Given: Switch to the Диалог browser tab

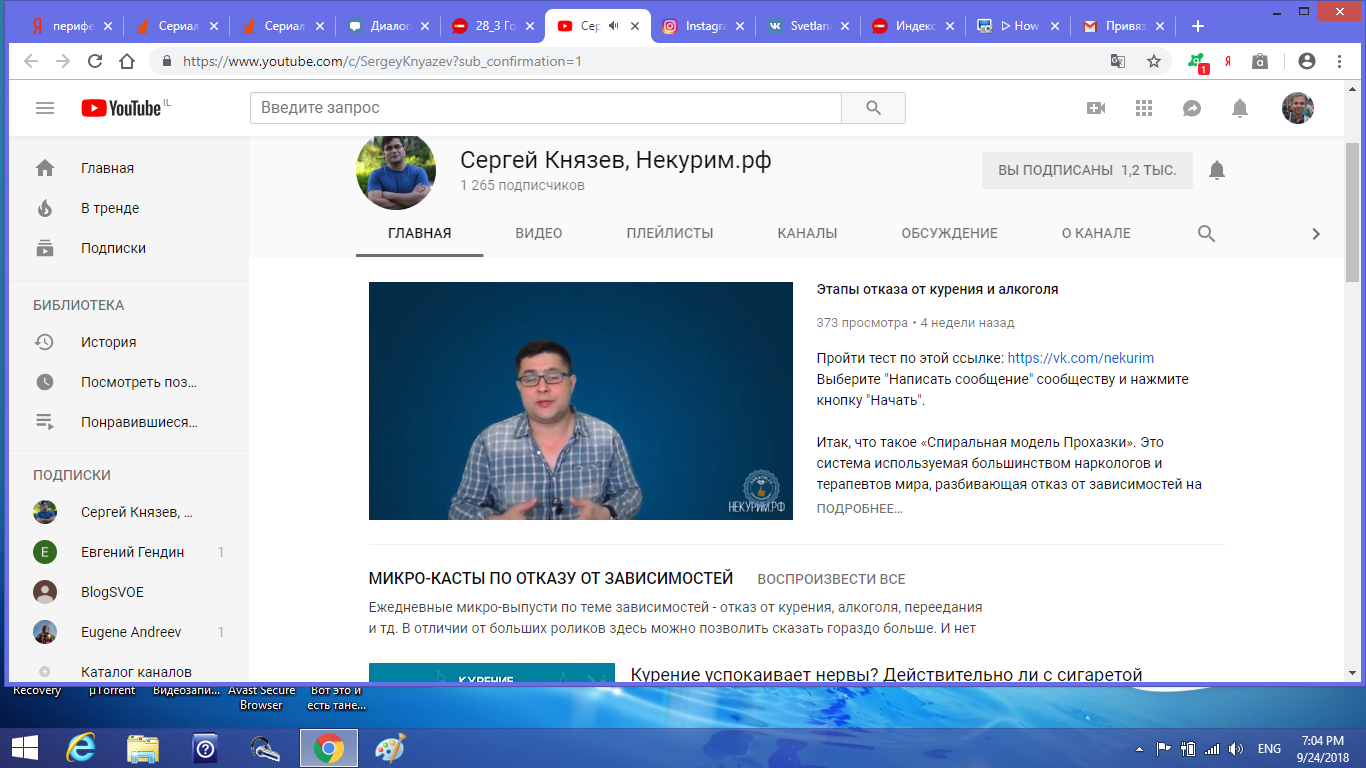Looking at the screenshot, I should (x=389, y=26).
